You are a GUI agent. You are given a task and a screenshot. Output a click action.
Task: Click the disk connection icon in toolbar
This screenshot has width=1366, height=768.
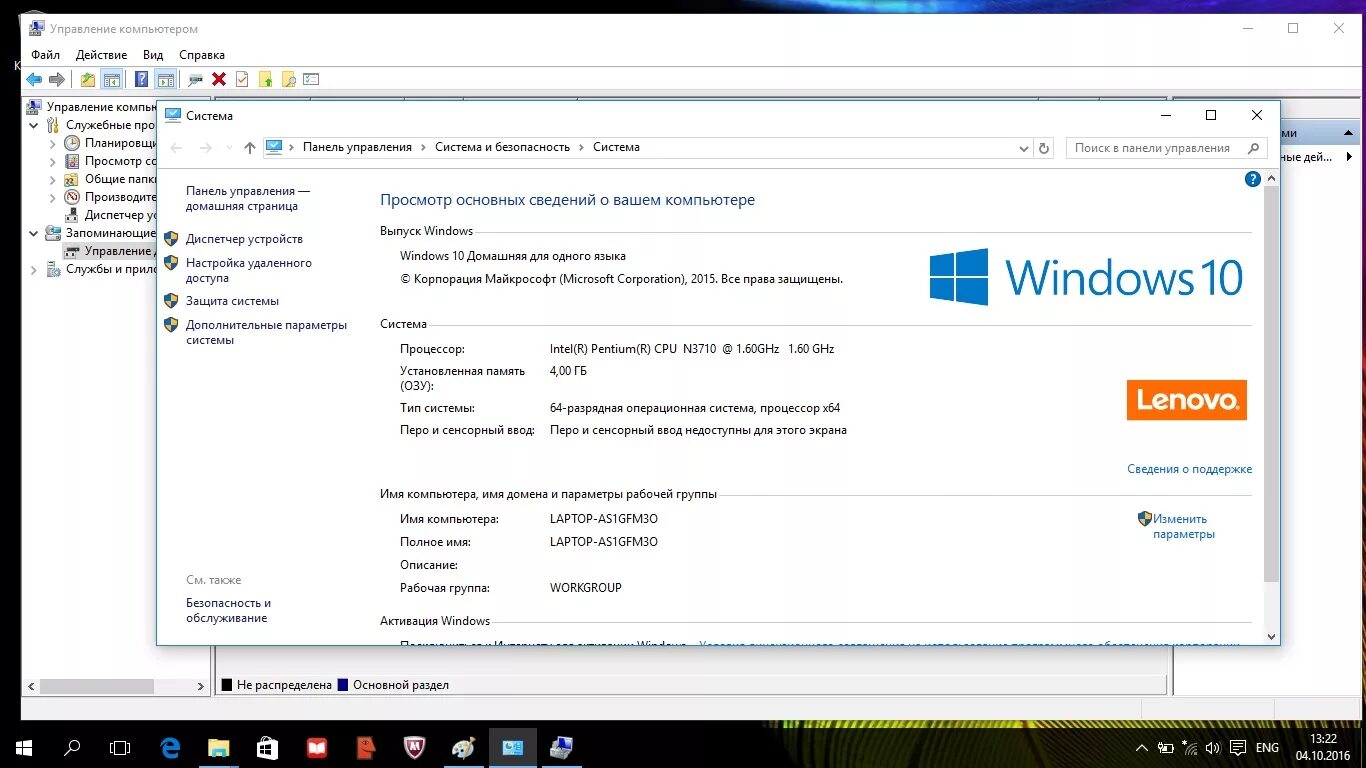point(195,80)
